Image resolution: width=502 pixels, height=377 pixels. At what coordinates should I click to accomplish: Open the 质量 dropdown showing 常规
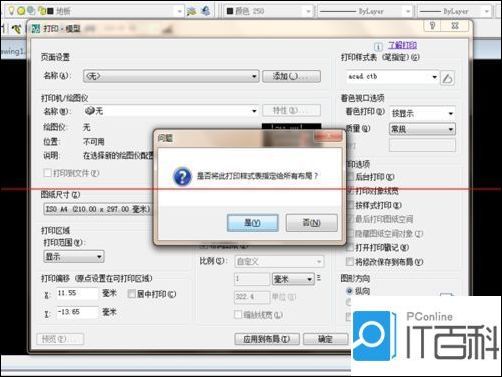pos(422,129)
